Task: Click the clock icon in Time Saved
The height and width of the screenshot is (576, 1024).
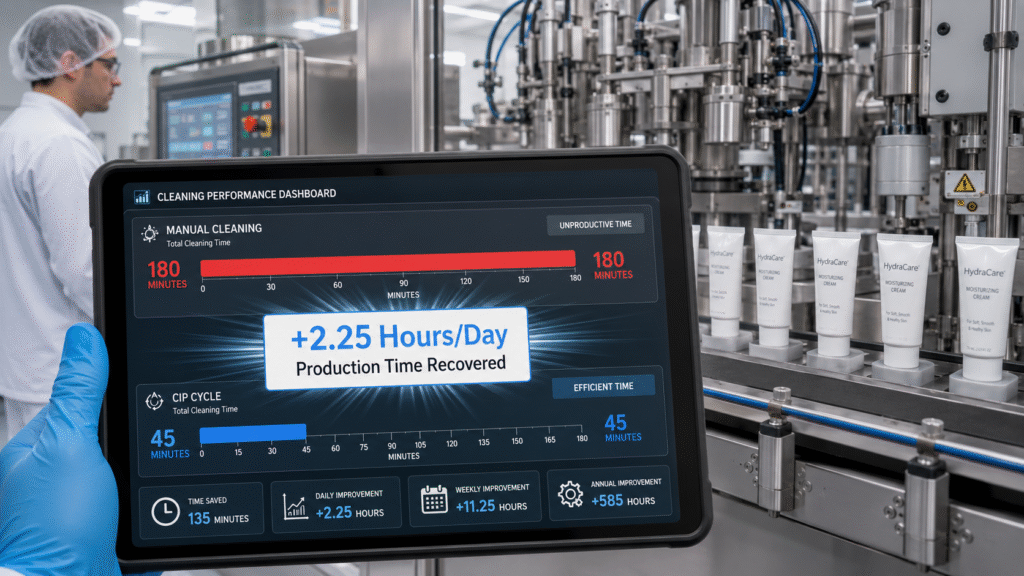Action: point(165,511)
